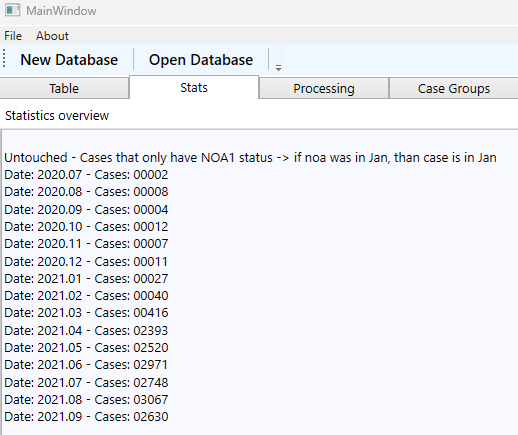
Task: Click the MainWindow application icon
Action: point(13,10)
